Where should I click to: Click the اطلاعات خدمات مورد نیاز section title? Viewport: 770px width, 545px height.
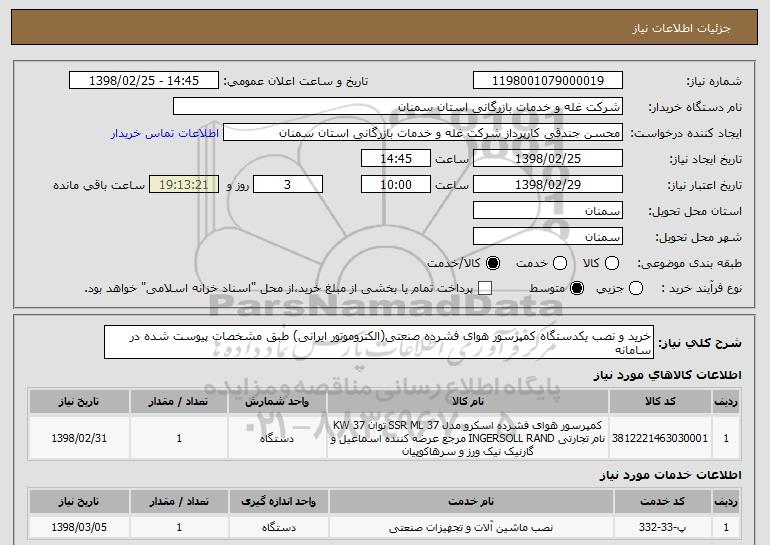coord(670,475)
